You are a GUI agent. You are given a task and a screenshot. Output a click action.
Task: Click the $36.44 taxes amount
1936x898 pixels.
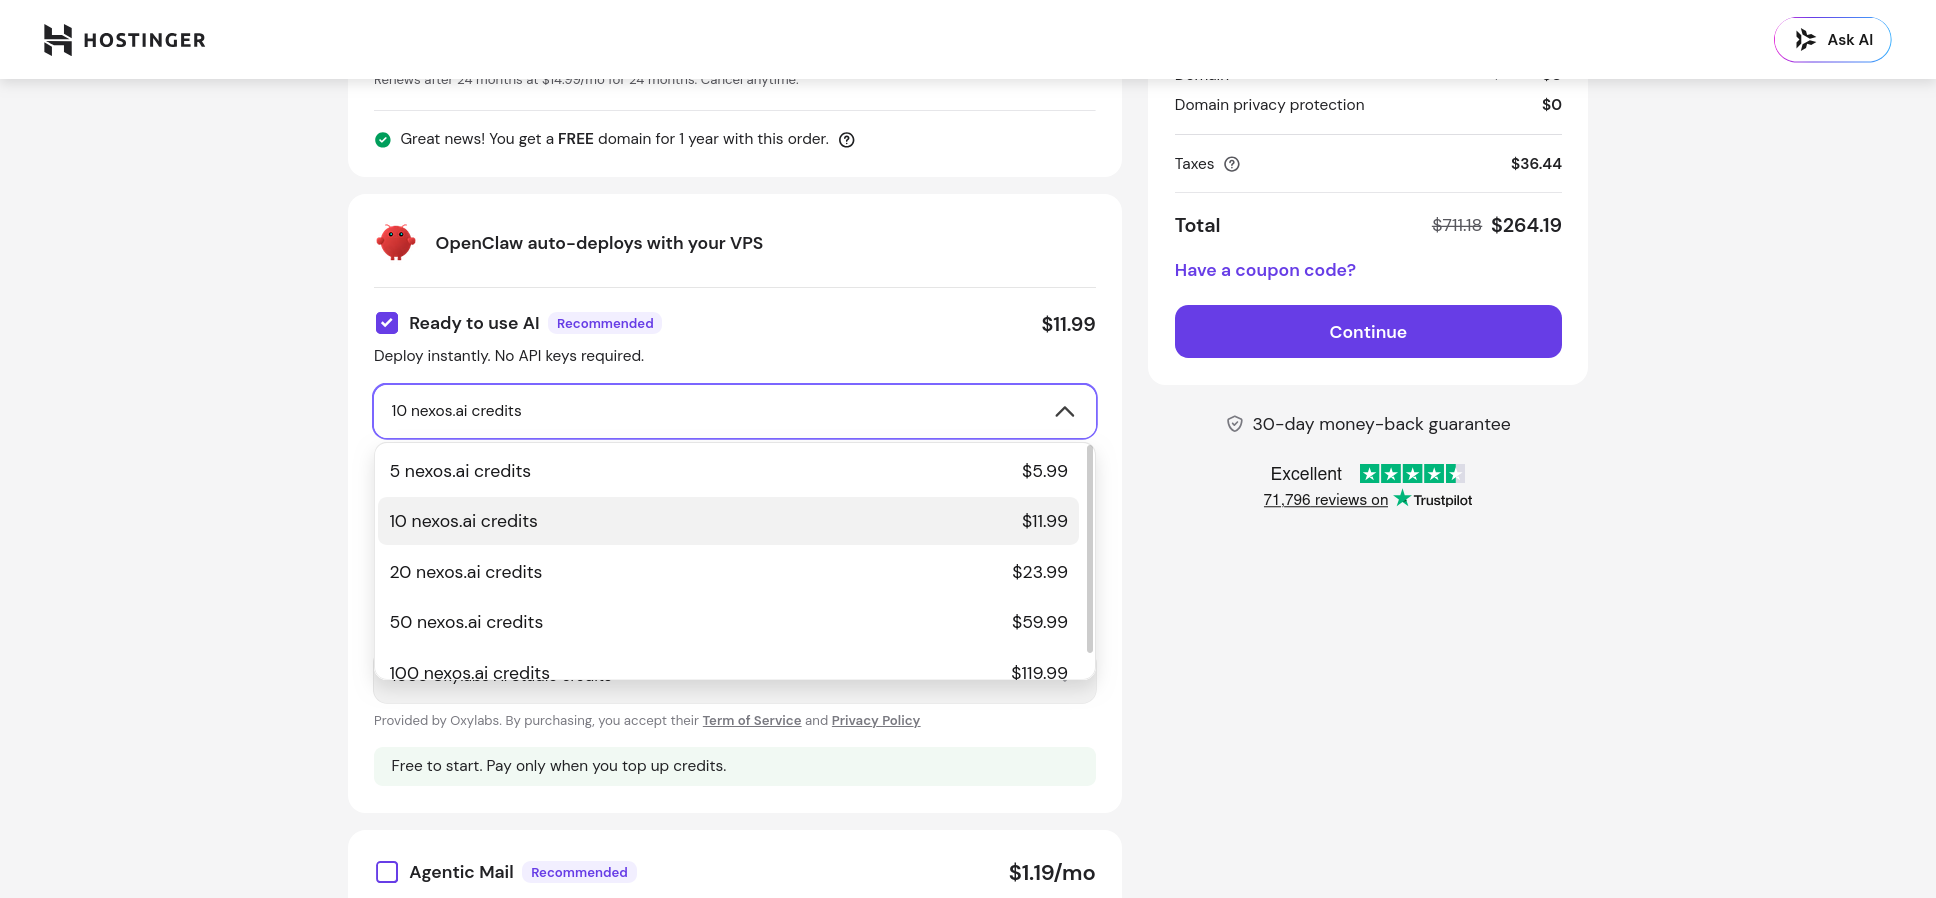[x=1536, y=164]
